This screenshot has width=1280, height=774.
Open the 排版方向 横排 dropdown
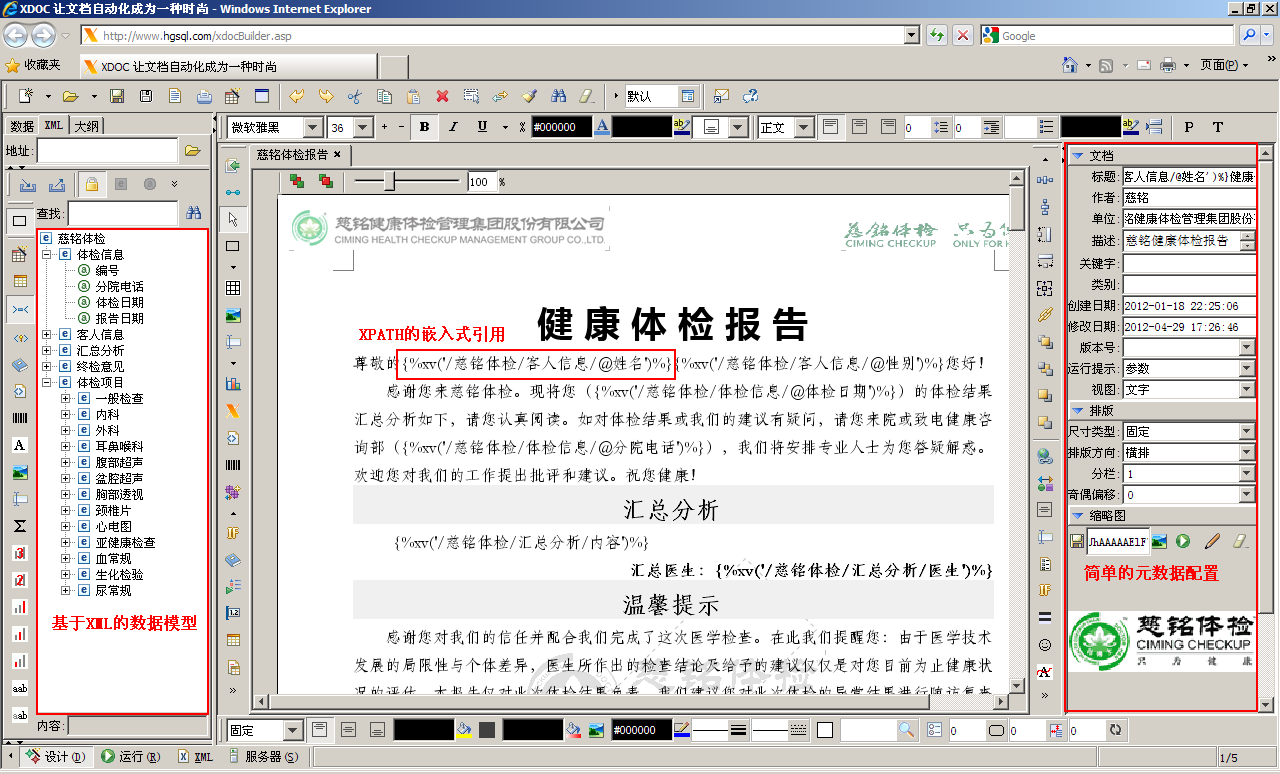point(1247,453)
